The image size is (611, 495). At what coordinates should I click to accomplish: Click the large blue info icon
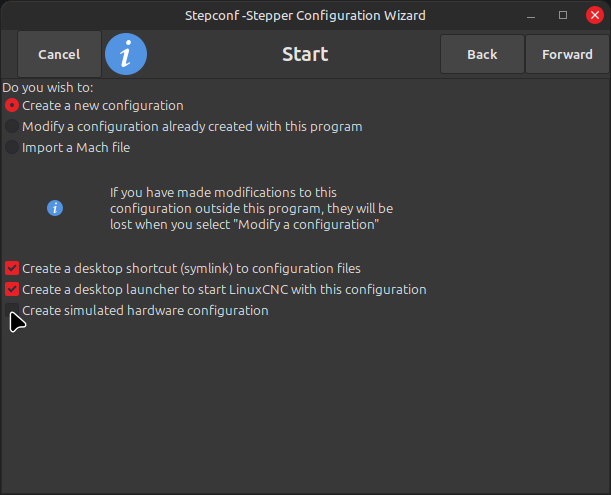pos(126,54)
